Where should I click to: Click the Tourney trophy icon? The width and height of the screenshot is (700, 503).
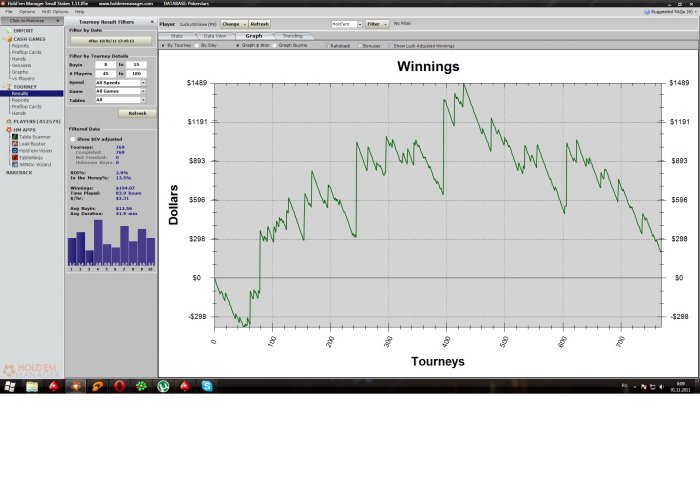8,87
